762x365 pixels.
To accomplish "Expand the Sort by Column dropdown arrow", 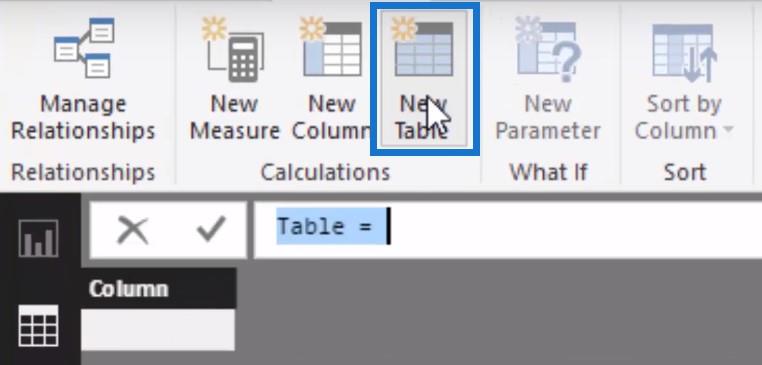I will click(x=728, y=130).
